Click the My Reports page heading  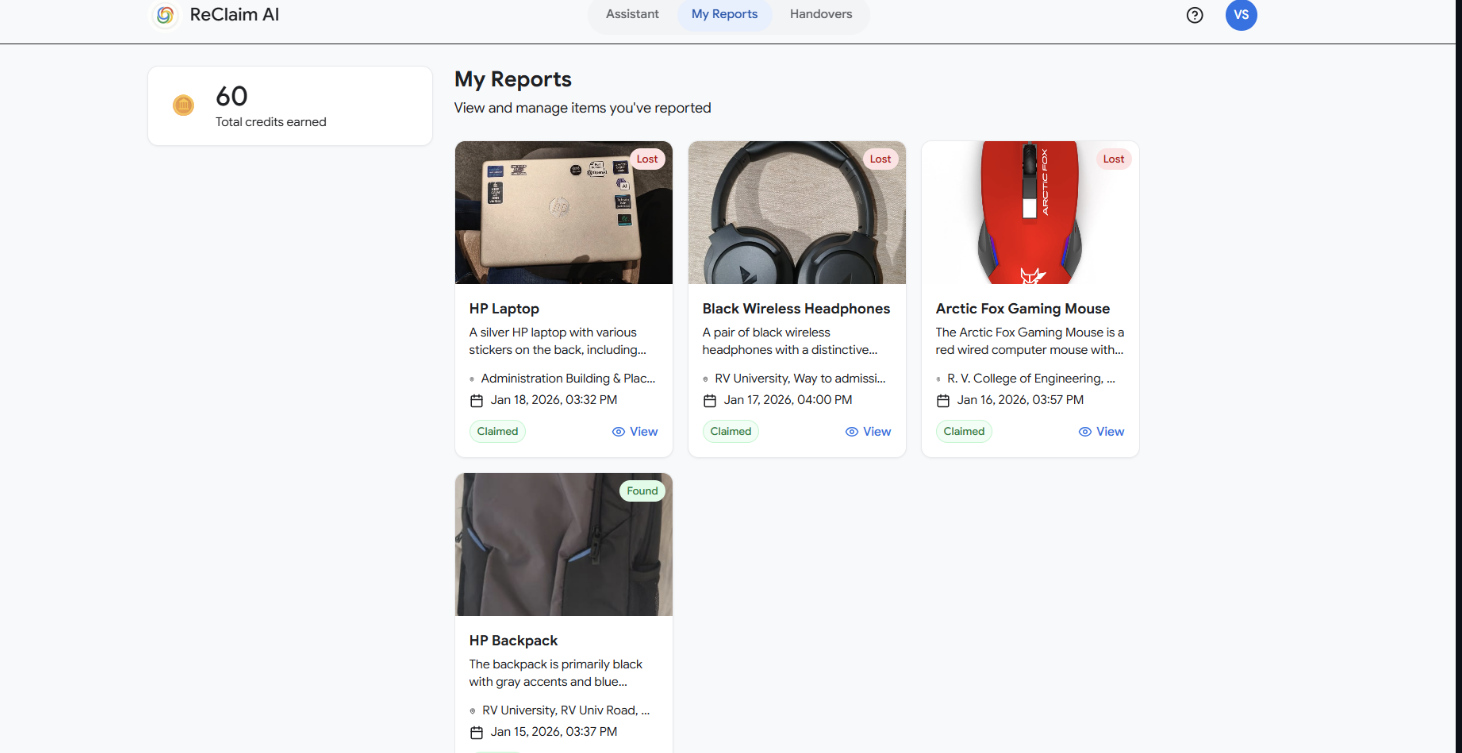point(513,80)
